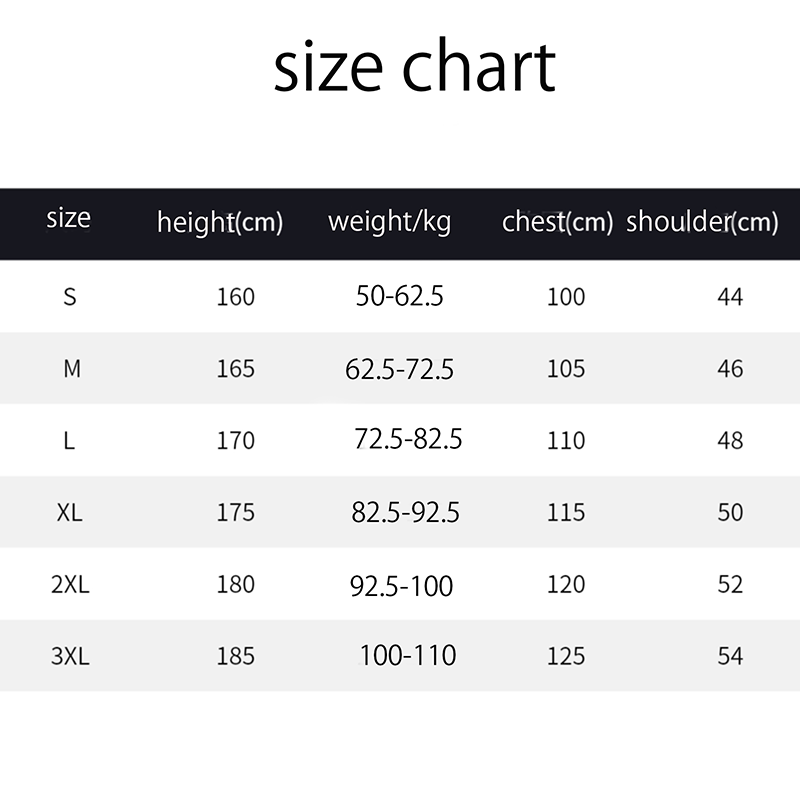Select the L size row label
The image size is (800, 800).
click(x=69, y=441)
